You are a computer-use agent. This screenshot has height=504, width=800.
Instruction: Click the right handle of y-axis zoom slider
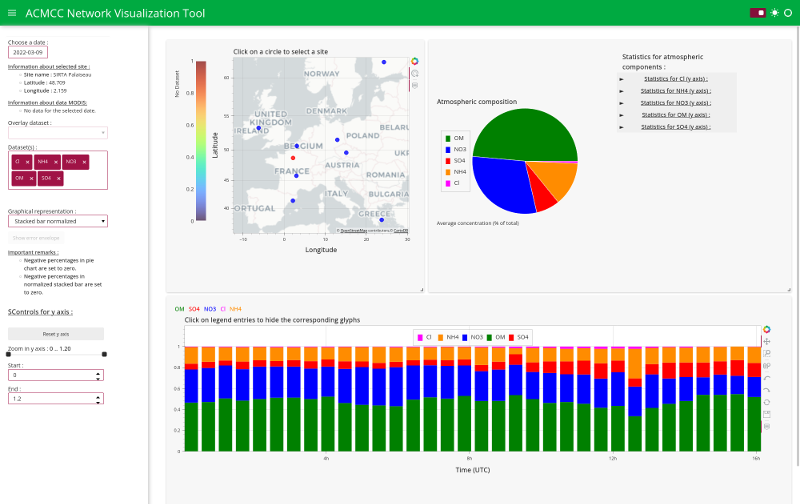click(104, 354)
